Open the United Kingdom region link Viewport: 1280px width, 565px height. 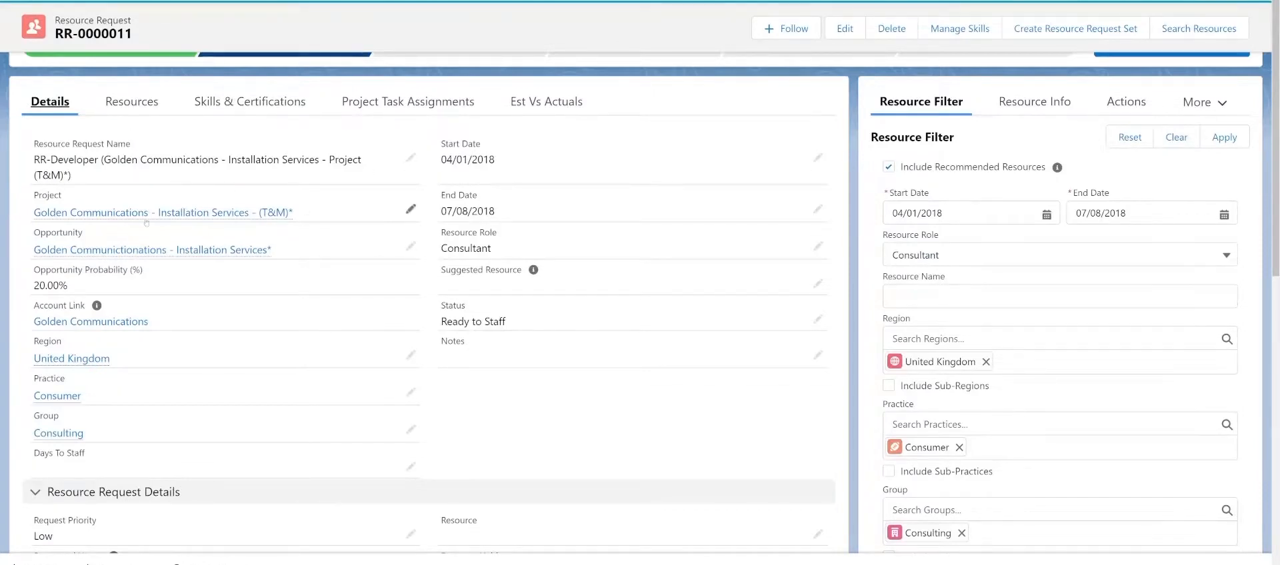(71, 358)
